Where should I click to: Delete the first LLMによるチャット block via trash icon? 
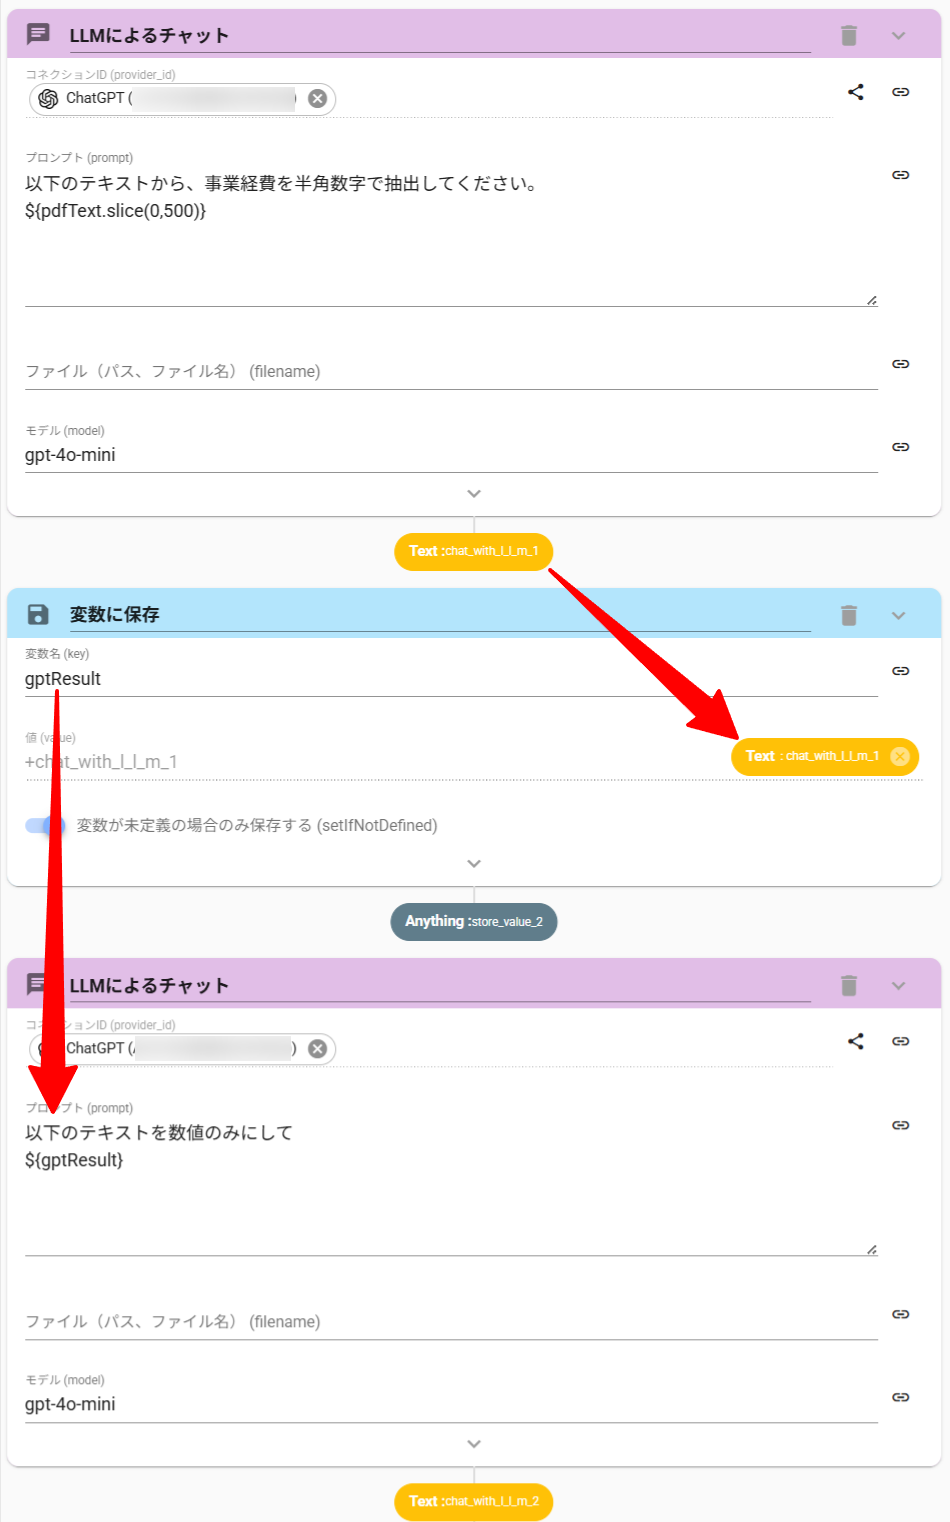[x=849, y=36]
